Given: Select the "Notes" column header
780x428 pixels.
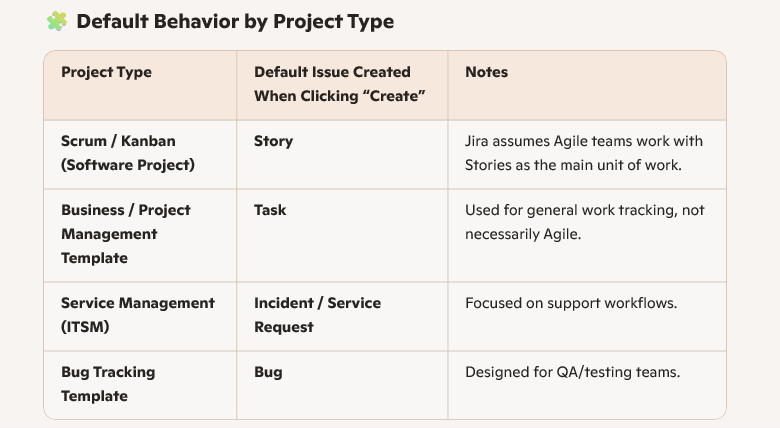Looking at the screenshot, I should point(486,72).
